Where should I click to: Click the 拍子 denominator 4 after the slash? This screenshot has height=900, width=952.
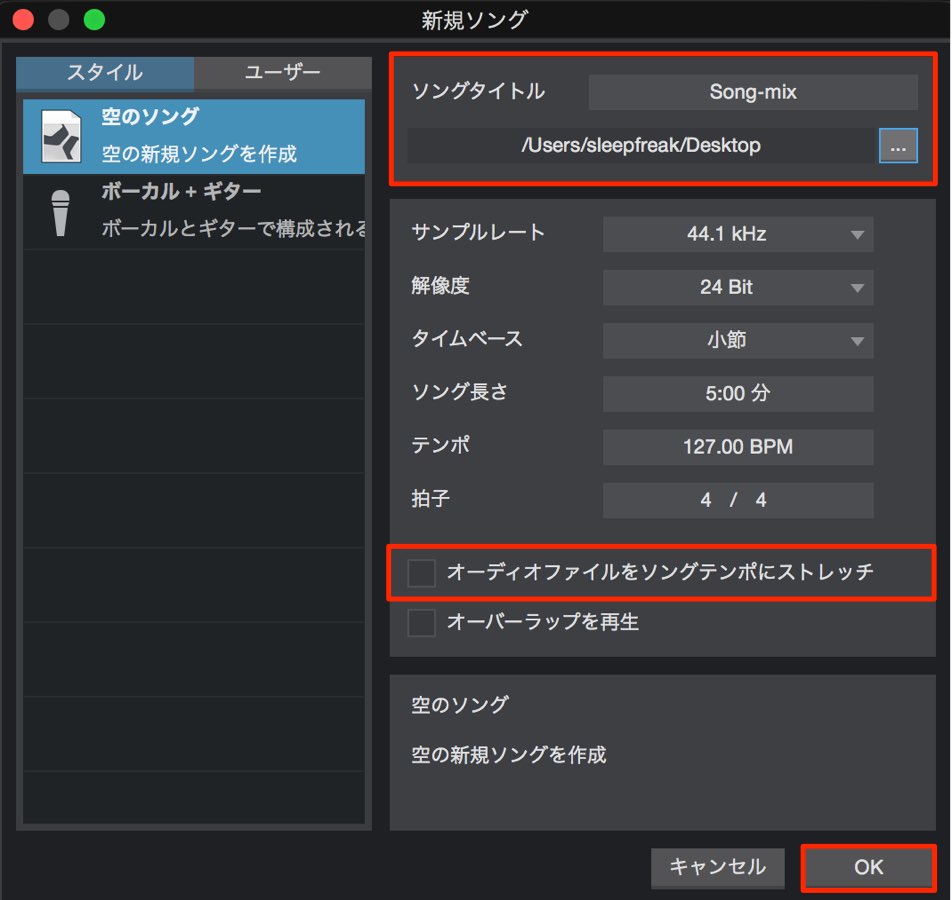point(761,500)
